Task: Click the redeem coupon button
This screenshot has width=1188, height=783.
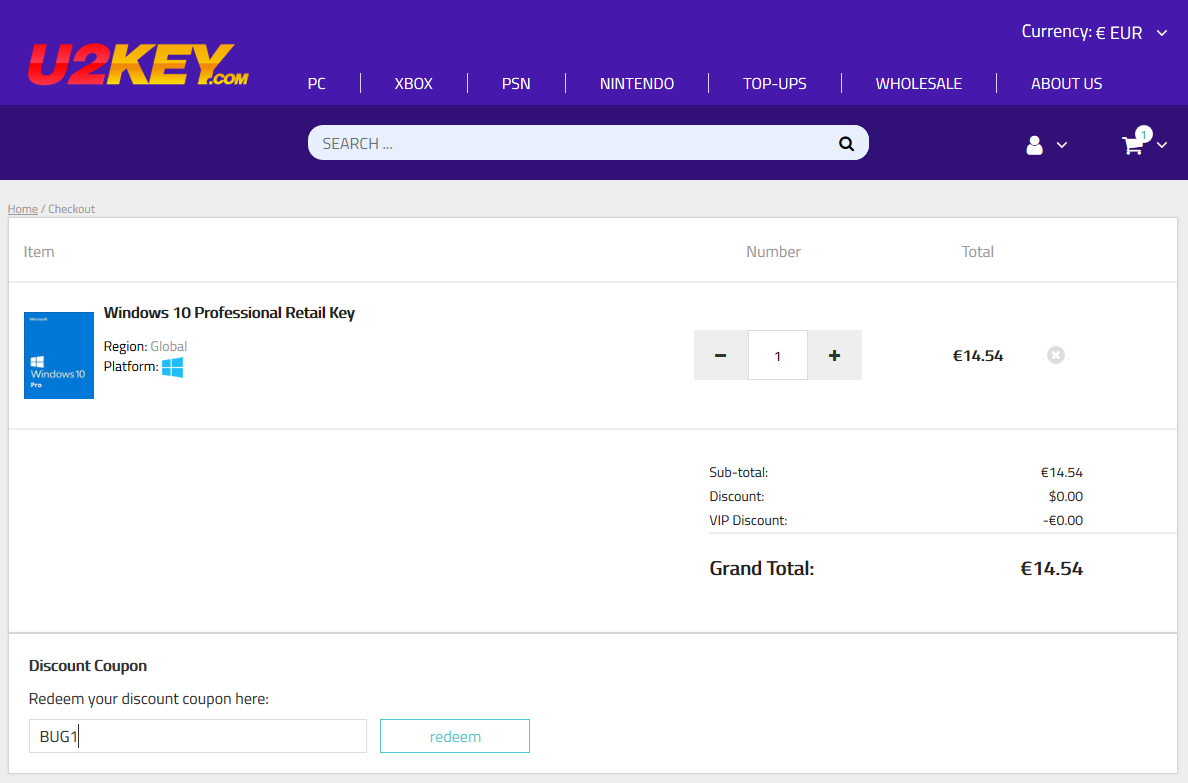Action: click(x=455, y=736)
